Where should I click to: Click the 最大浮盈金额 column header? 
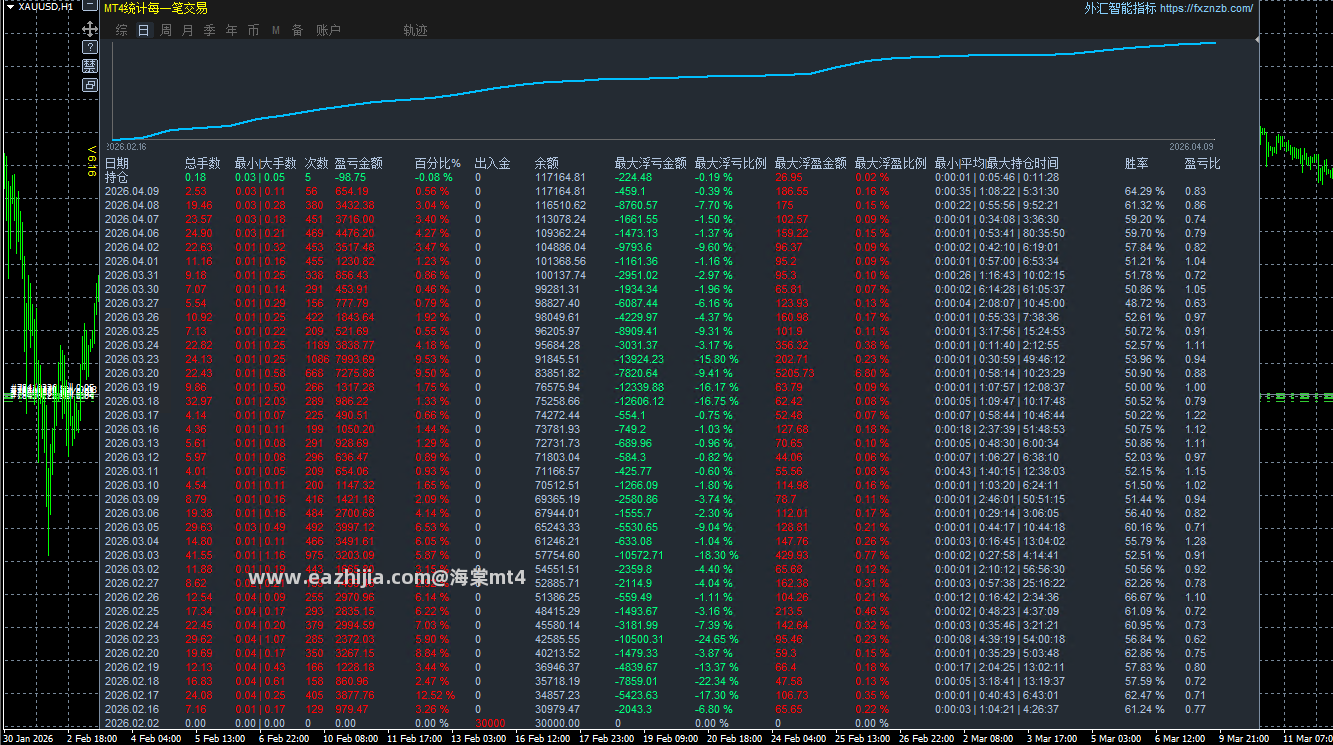[811, 164]
